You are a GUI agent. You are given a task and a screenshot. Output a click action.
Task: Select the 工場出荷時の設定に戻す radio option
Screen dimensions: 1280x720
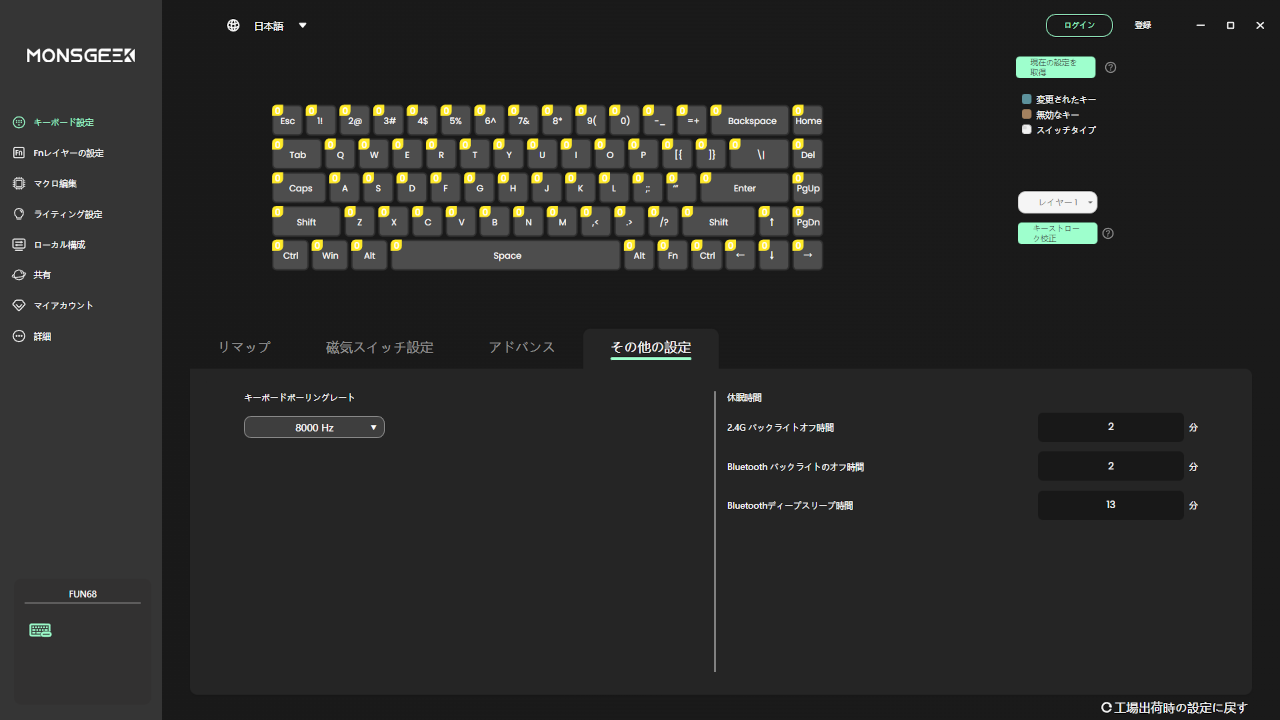tap(1106, 708)
